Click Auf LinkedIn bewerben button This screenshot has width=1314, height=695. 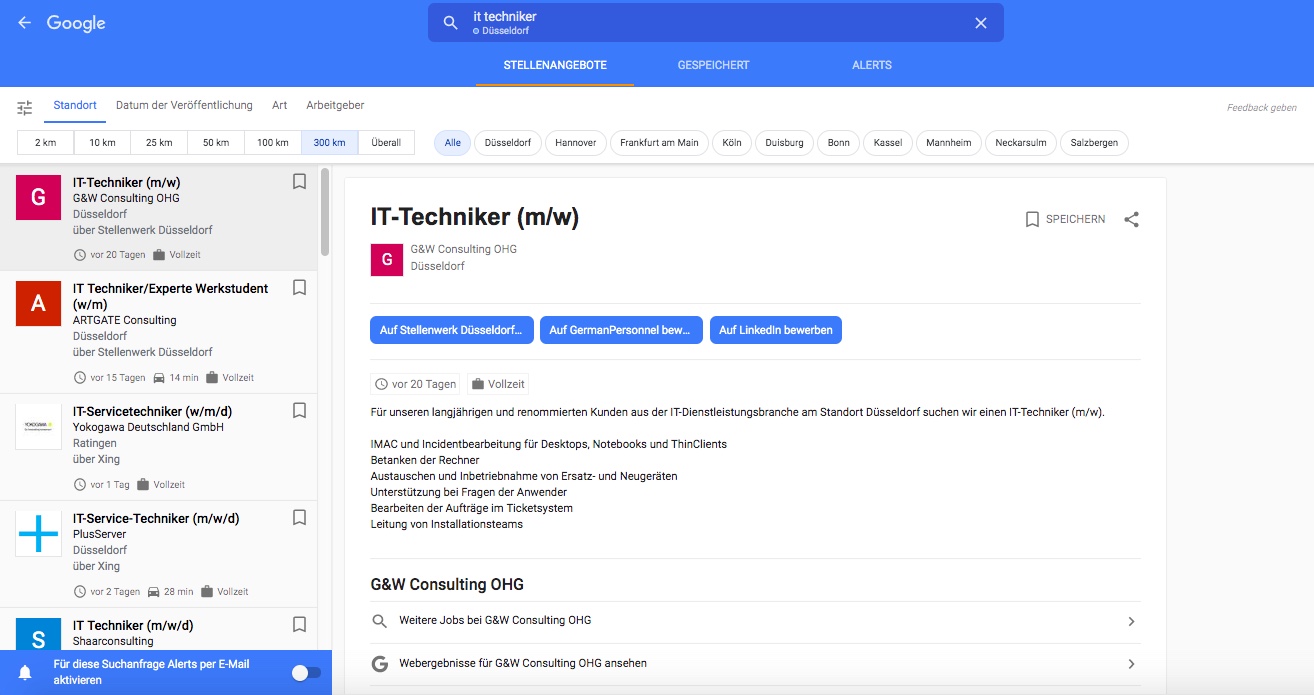tap(775, 330)
